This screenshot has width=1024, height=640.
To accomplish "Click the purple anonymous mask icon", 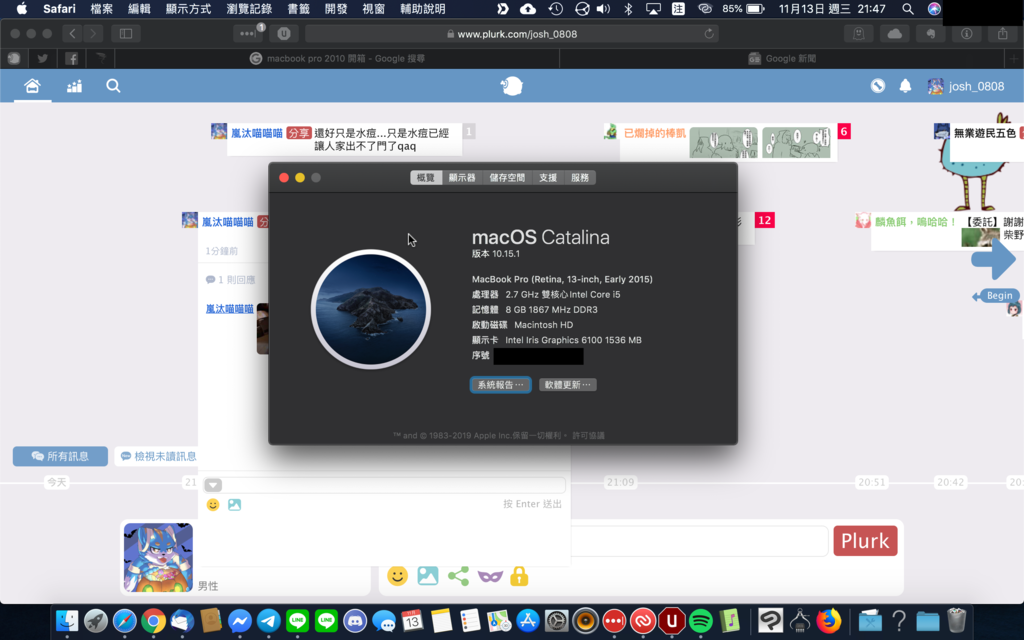I will [490, 576].
